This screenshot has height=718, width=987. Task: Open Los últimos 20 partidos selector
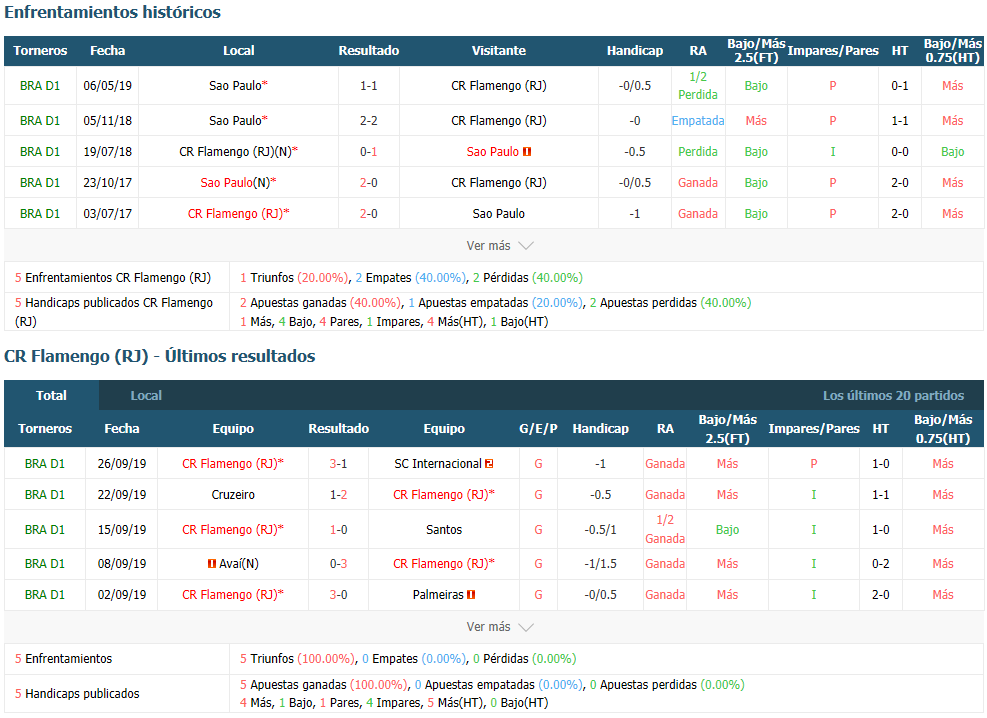pos(893,396)
